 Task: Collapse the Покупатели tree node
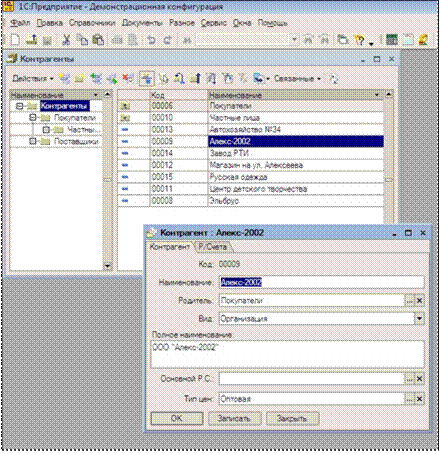[x=33, y=118]
